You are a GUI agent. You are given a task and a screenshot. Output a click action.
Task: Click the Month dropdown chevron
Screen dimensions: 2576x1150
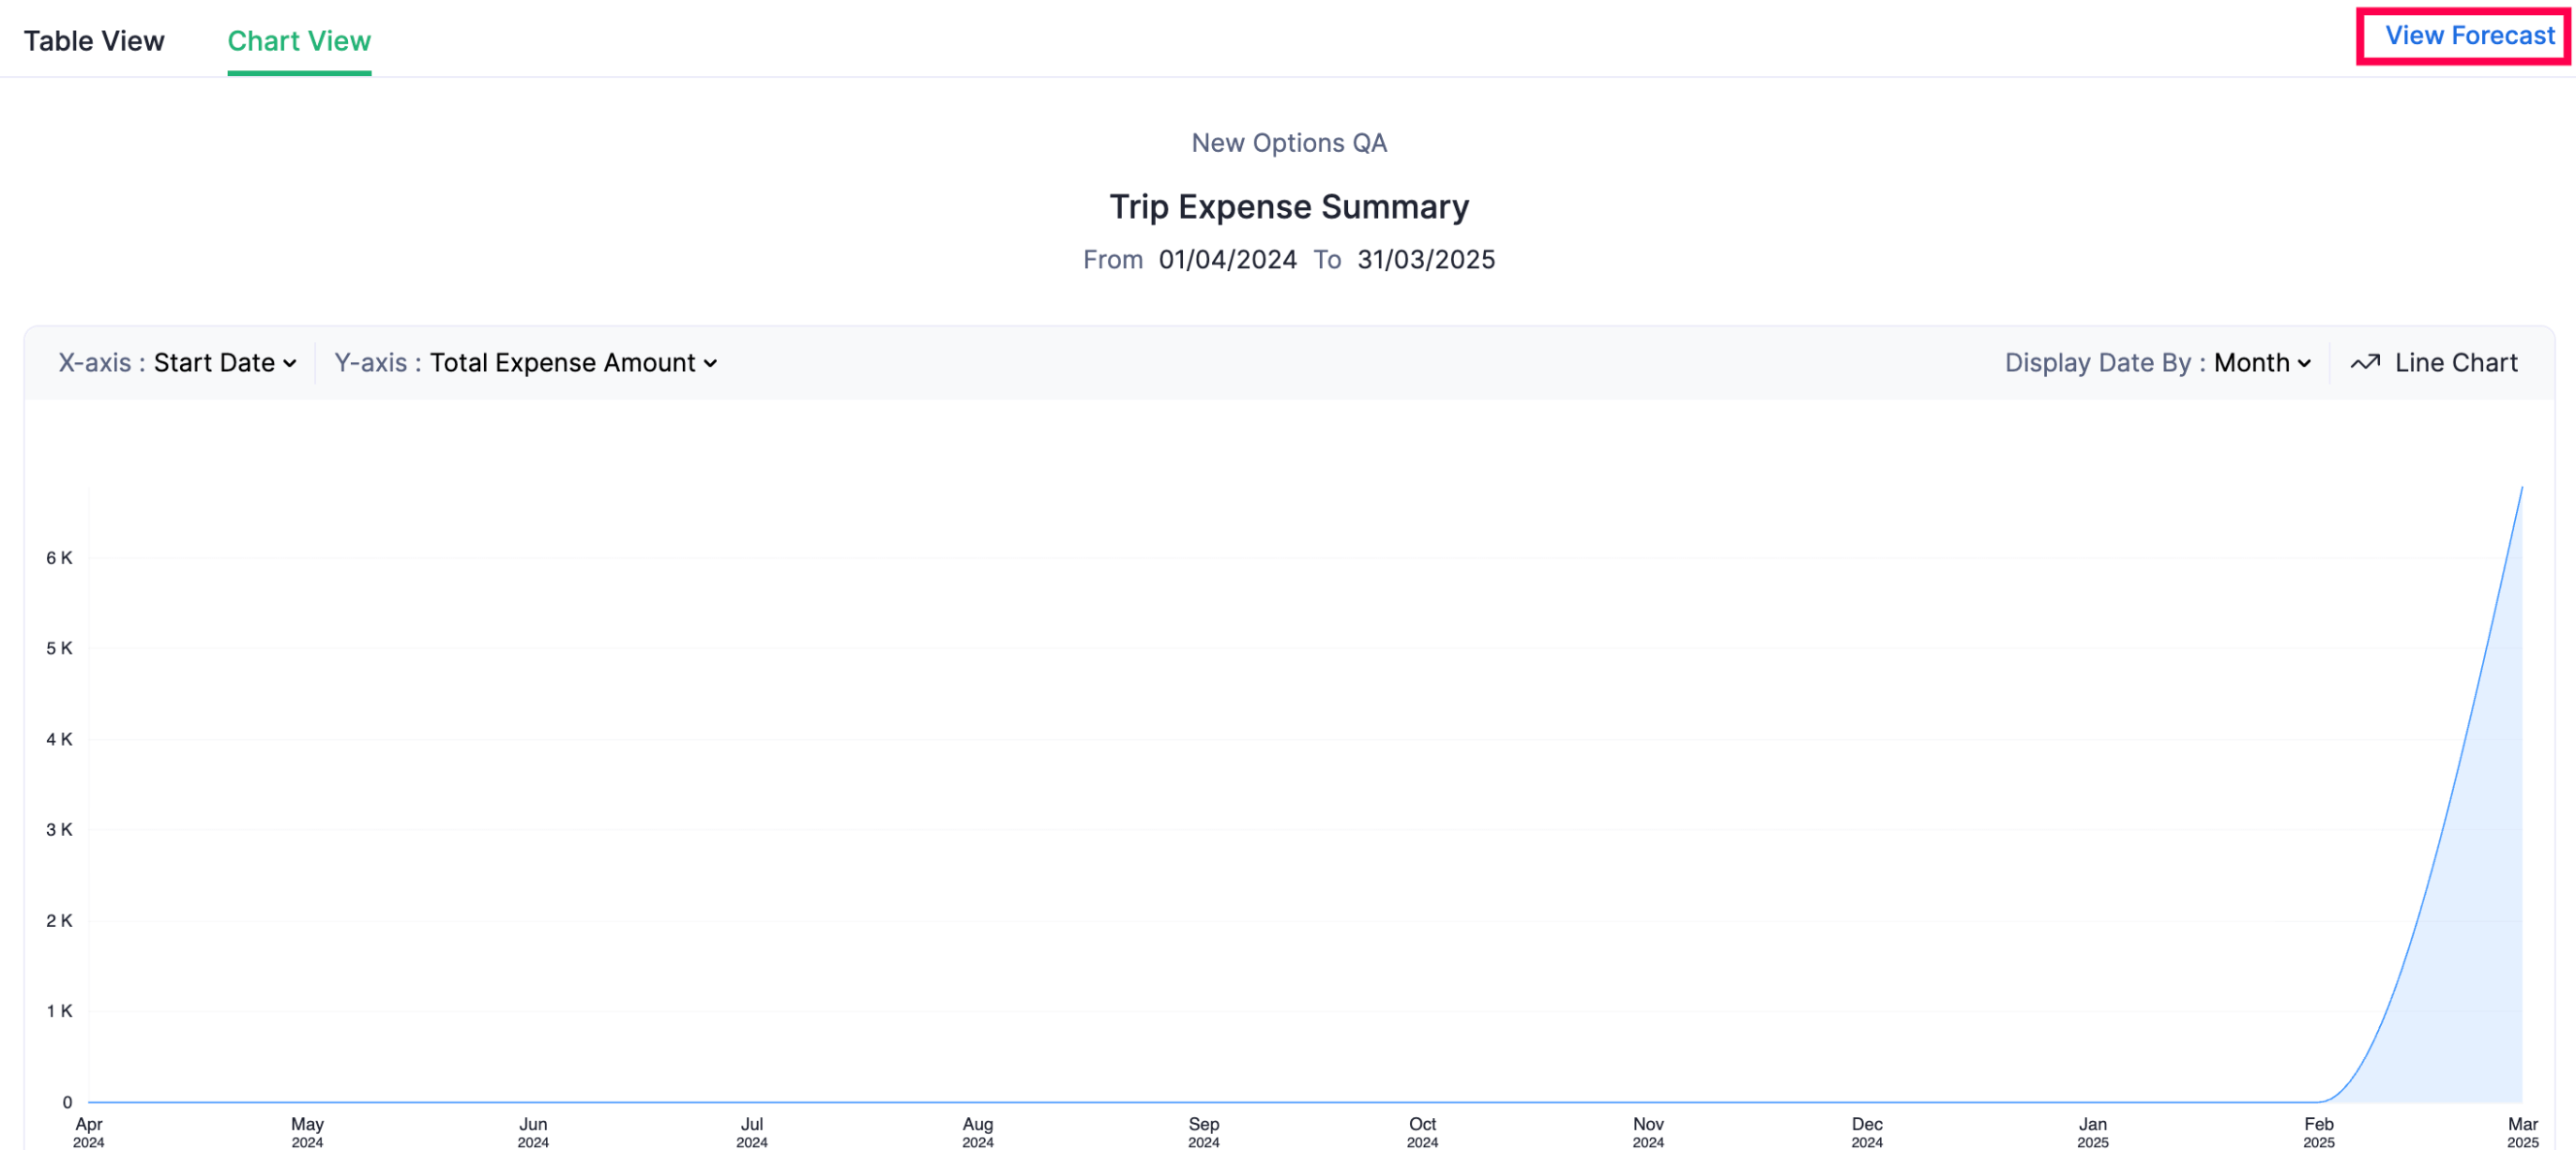click(2304, 364)
